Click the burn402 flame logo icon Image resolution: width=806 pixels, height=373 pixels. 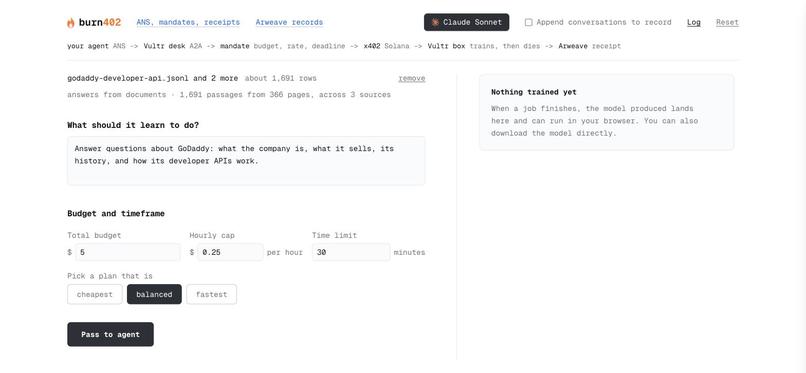(71, 23)
